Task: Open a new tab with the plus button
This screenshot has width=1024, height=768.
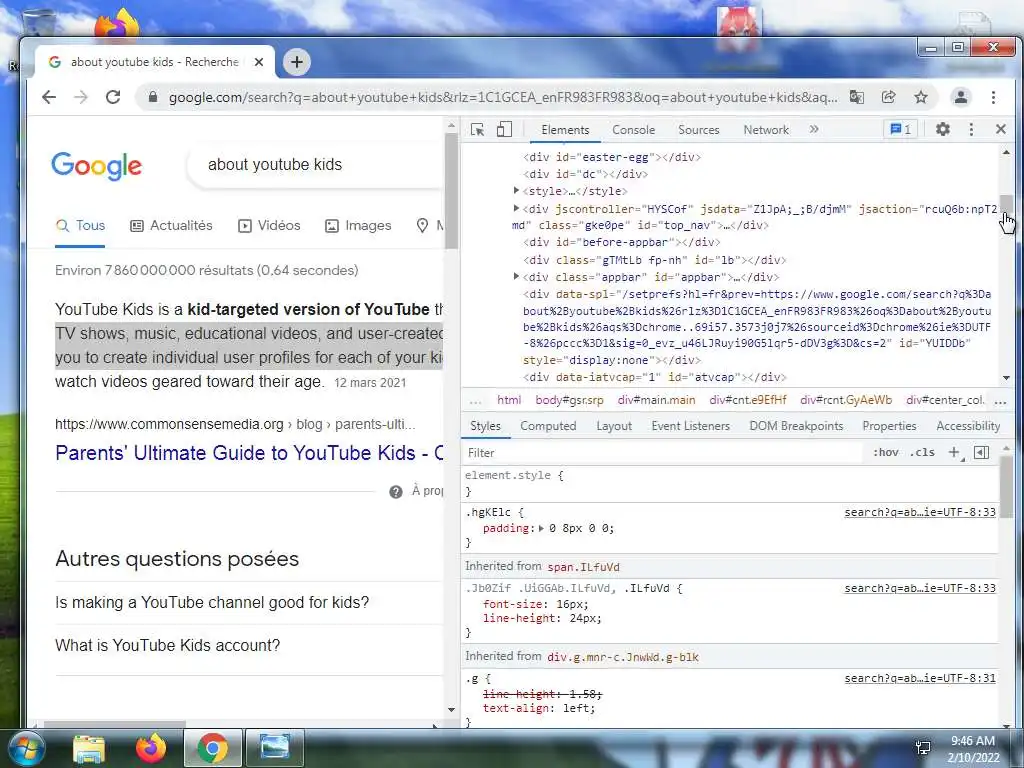Action: (x=296, y=62)
